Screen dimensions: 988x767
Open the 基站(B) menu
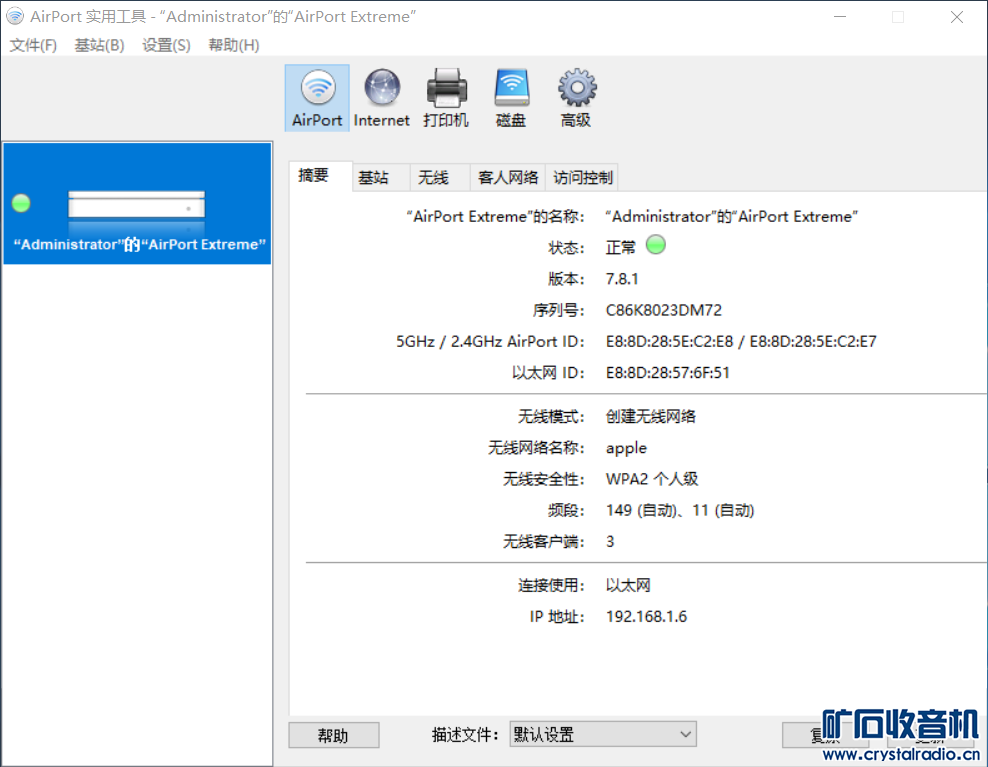click(x=99, y=45)
